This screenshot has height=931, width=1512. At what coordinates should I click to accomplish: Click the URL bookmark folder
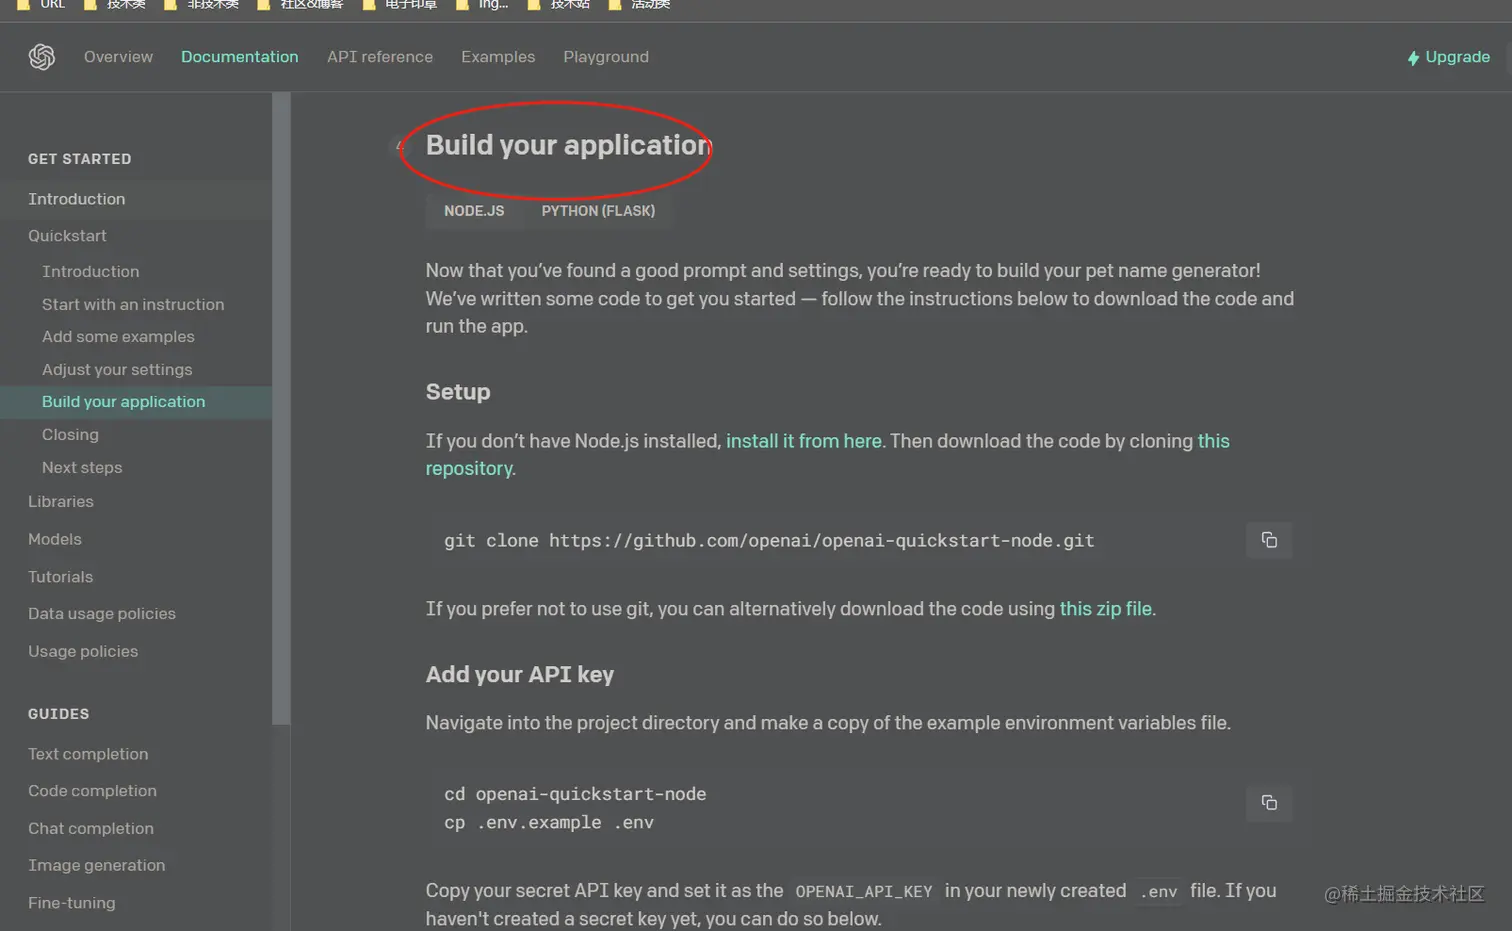click(41, 5)
